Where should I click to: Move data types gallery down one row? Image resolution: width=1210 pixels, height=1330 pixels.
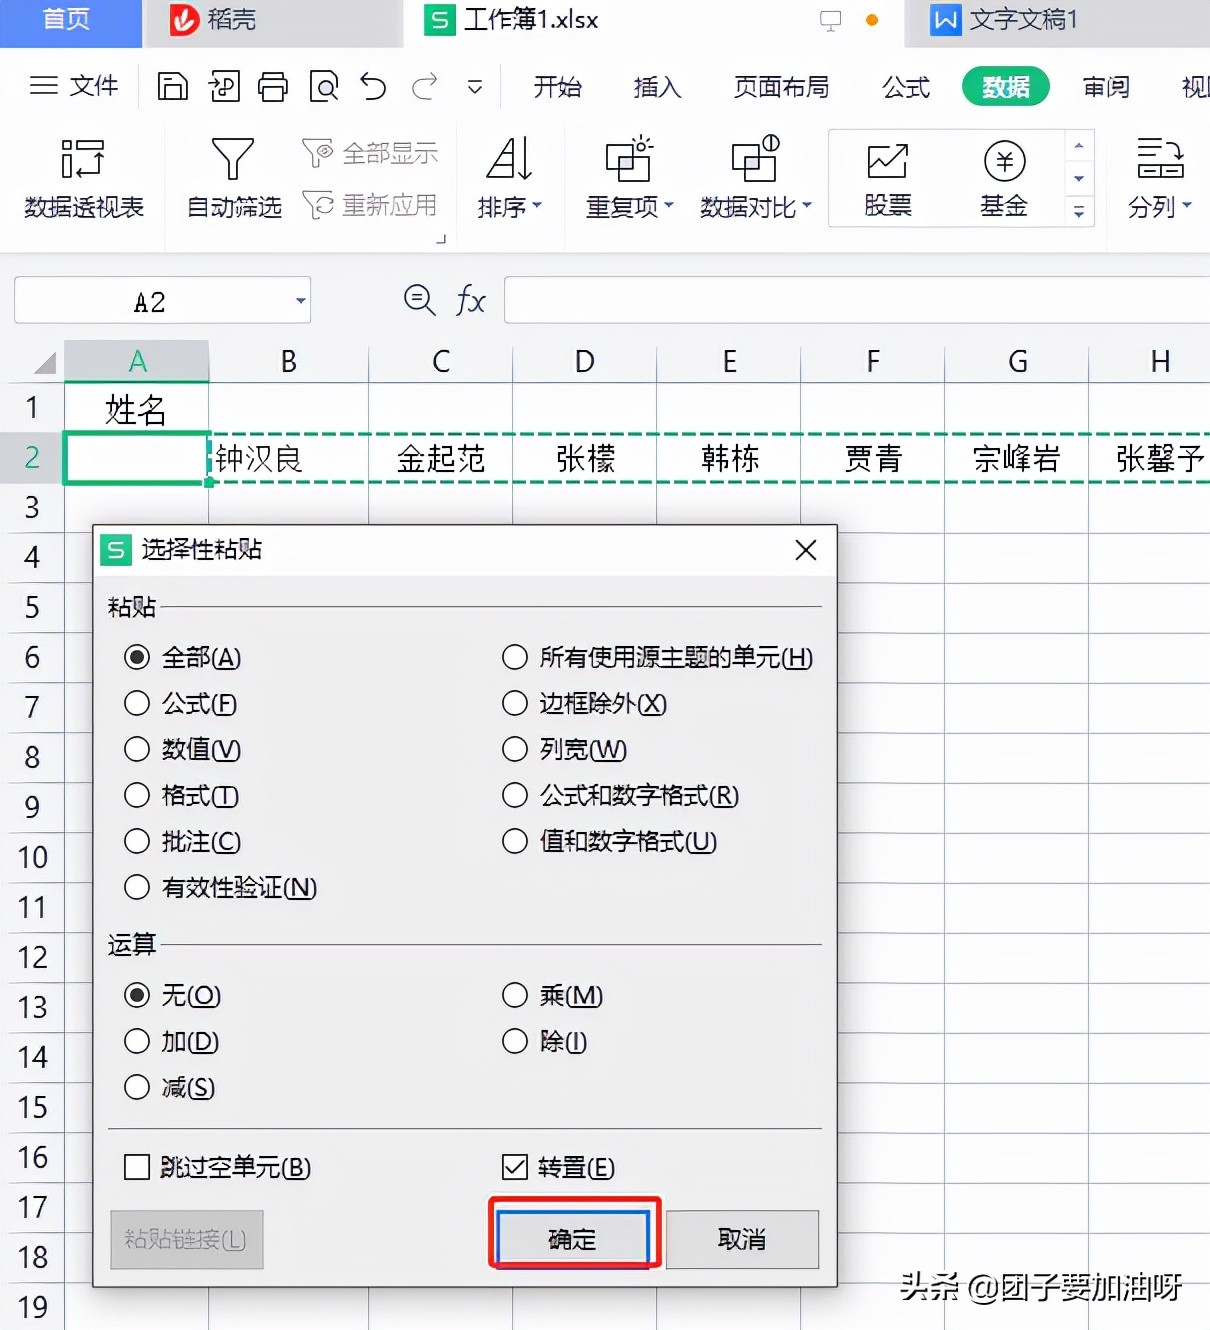(x=1079, y=178)
